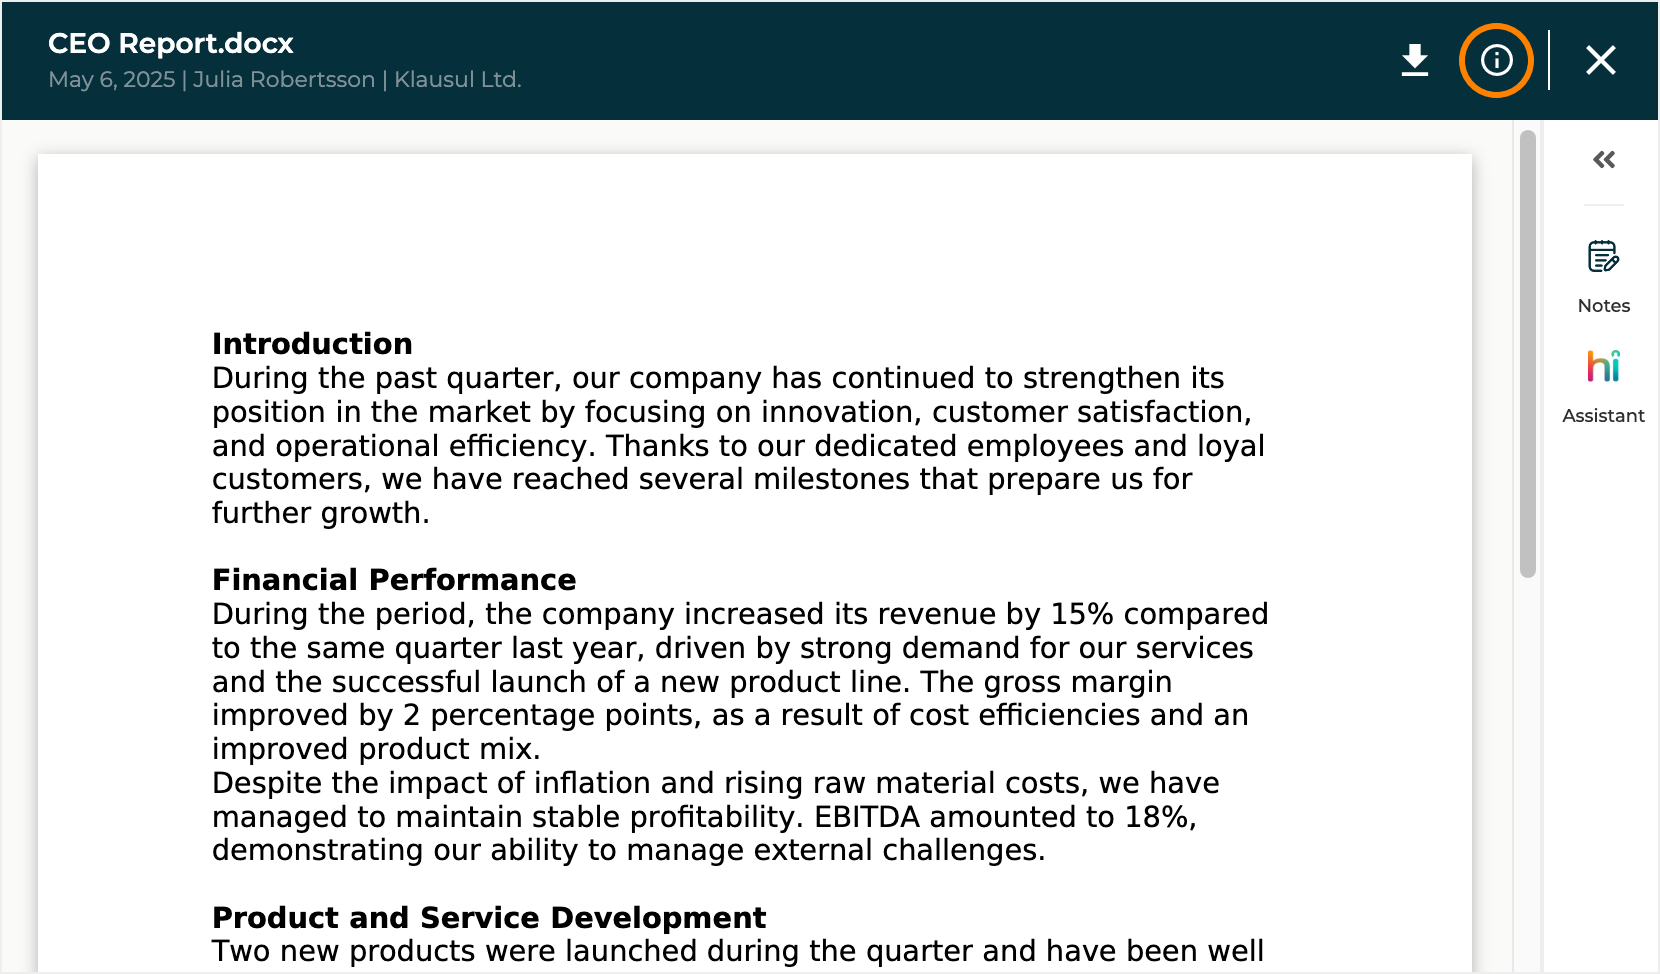Open the document information panel
This screenshot has width=1660, height=974.
pyautogui.click(x=1496, y=60)
